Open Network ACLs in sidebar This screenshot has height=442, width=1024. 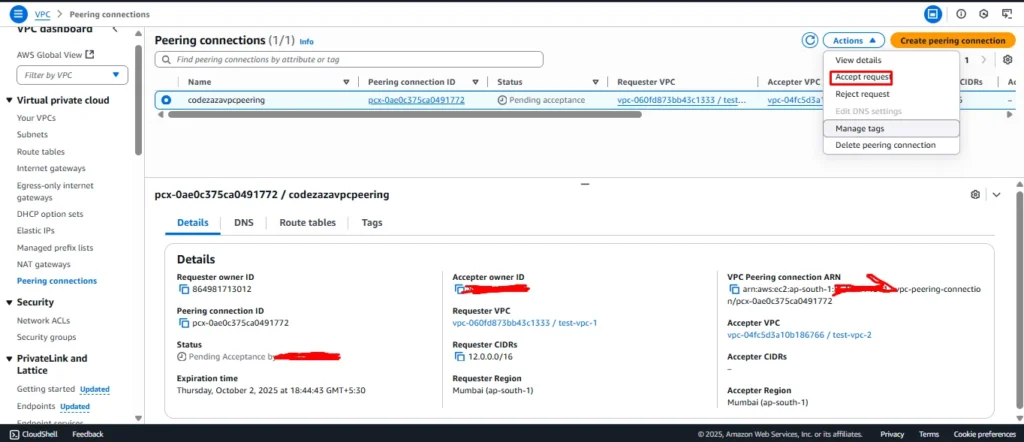tap(43, 321)
